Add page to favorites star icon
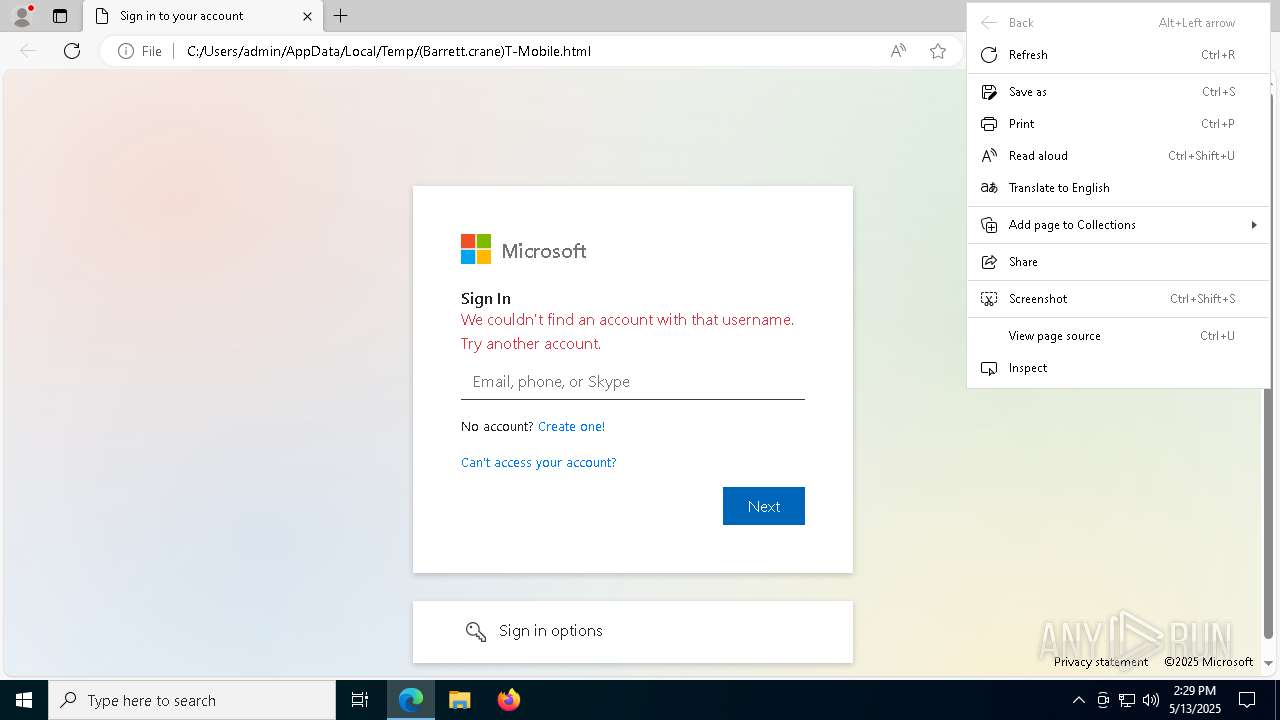Screen dimensions: 1280x720 937,51
